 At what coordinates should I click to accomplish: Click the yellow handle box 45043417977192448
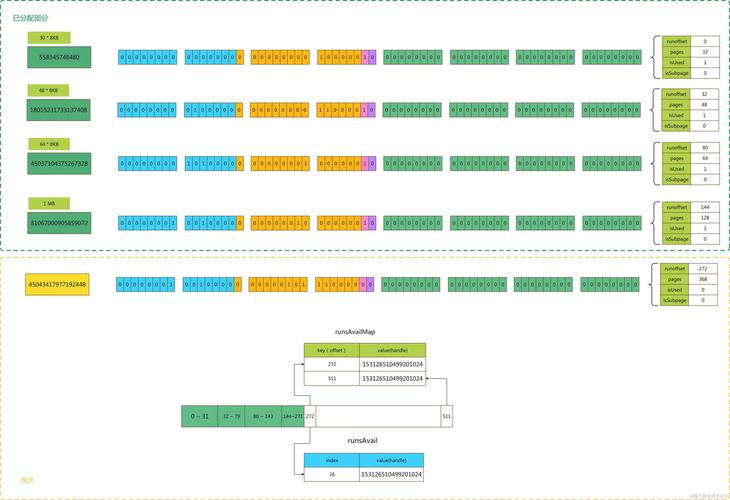coord(56,285)
